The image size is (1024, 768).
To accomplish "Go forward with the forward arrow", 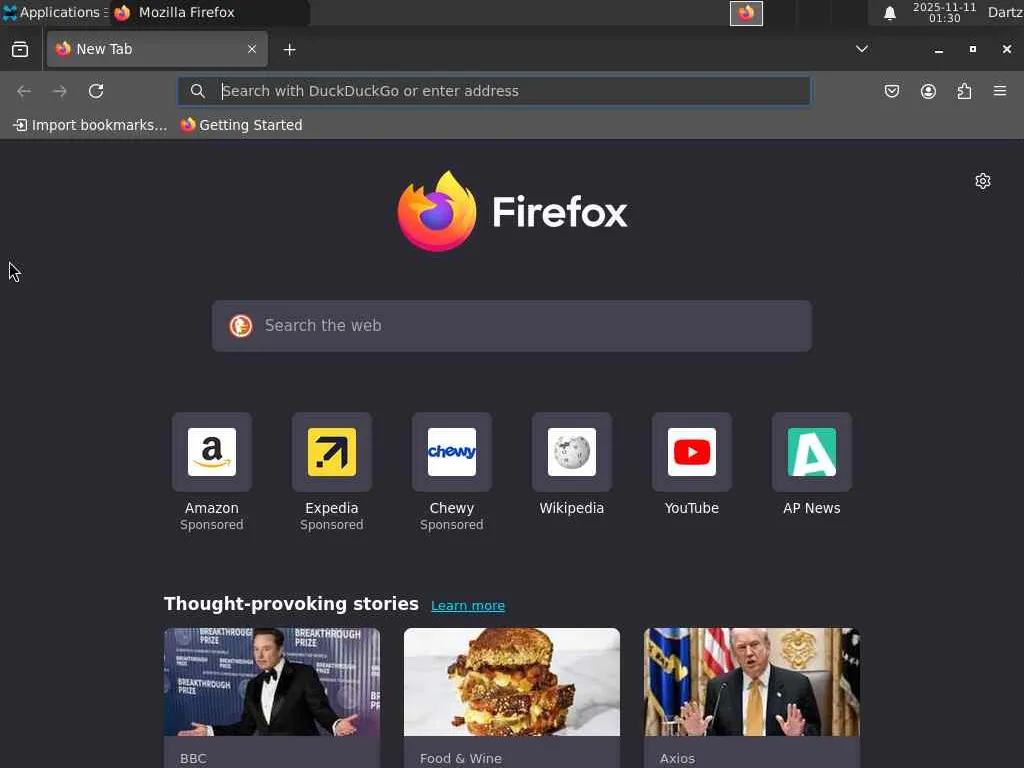I will [x=59, y=91].
